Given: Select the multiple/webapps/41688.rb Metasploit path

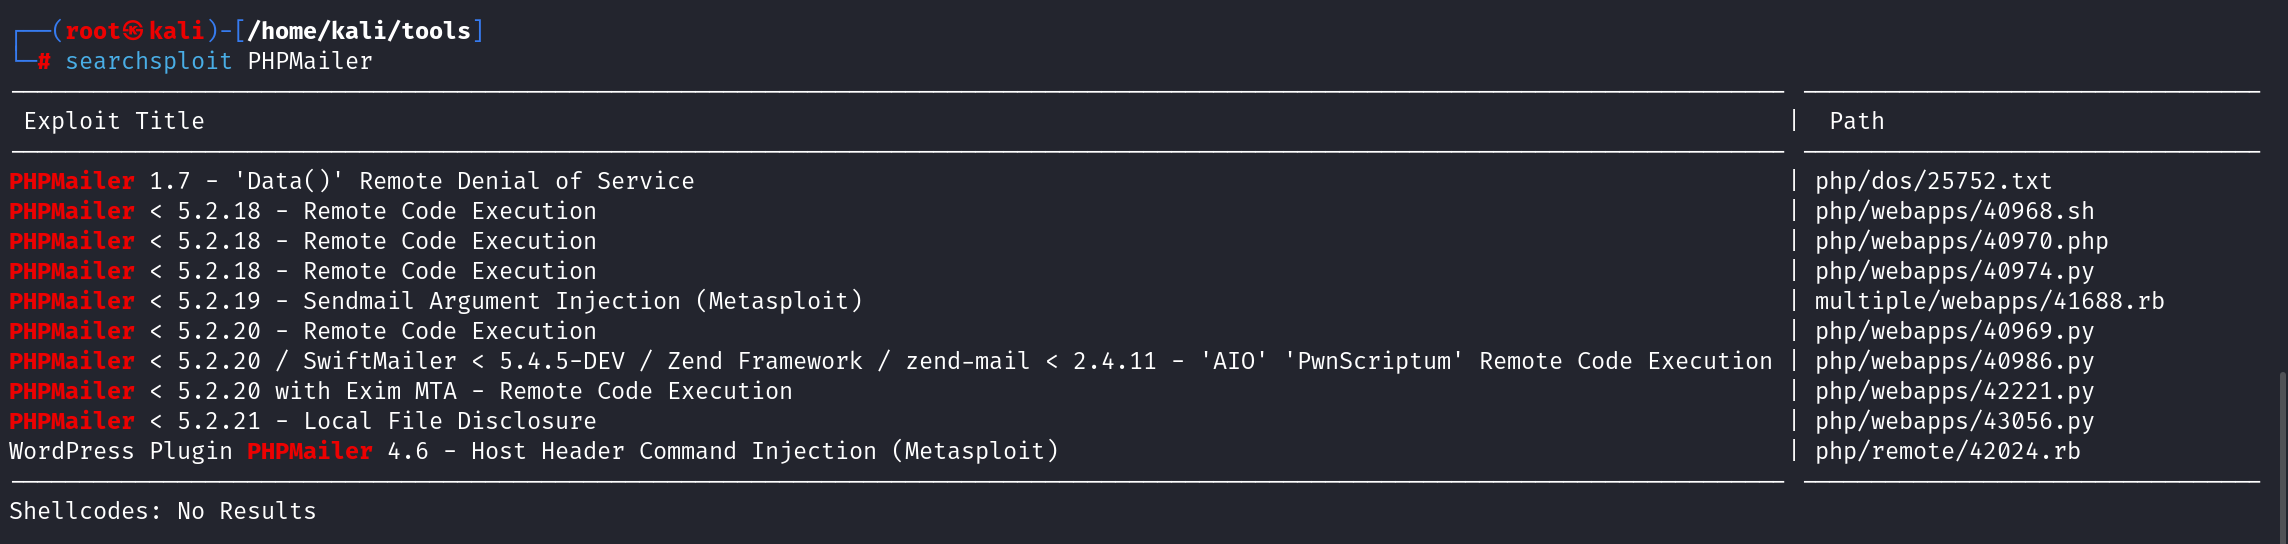Looking at the screenshot, I should pos(1989,301).
